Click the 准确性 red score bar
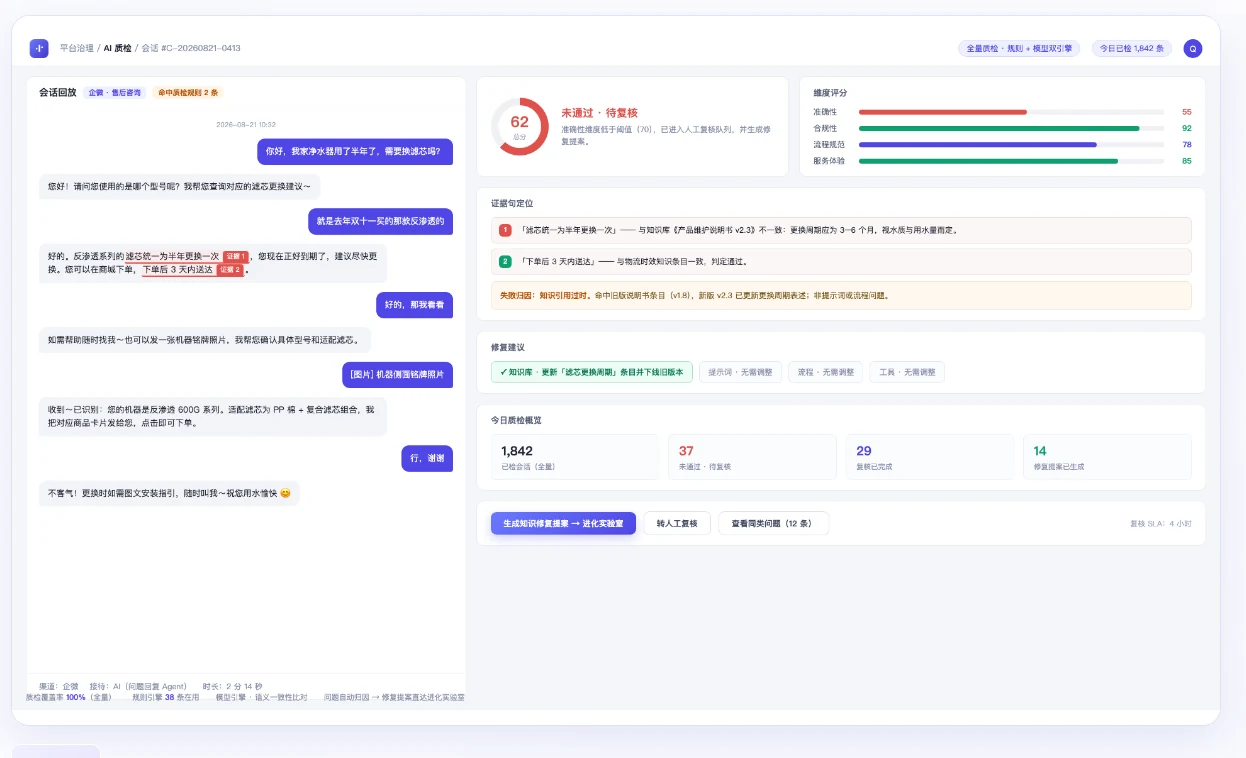This screenshot has height=758, width=1246. [x=943, y=112]
